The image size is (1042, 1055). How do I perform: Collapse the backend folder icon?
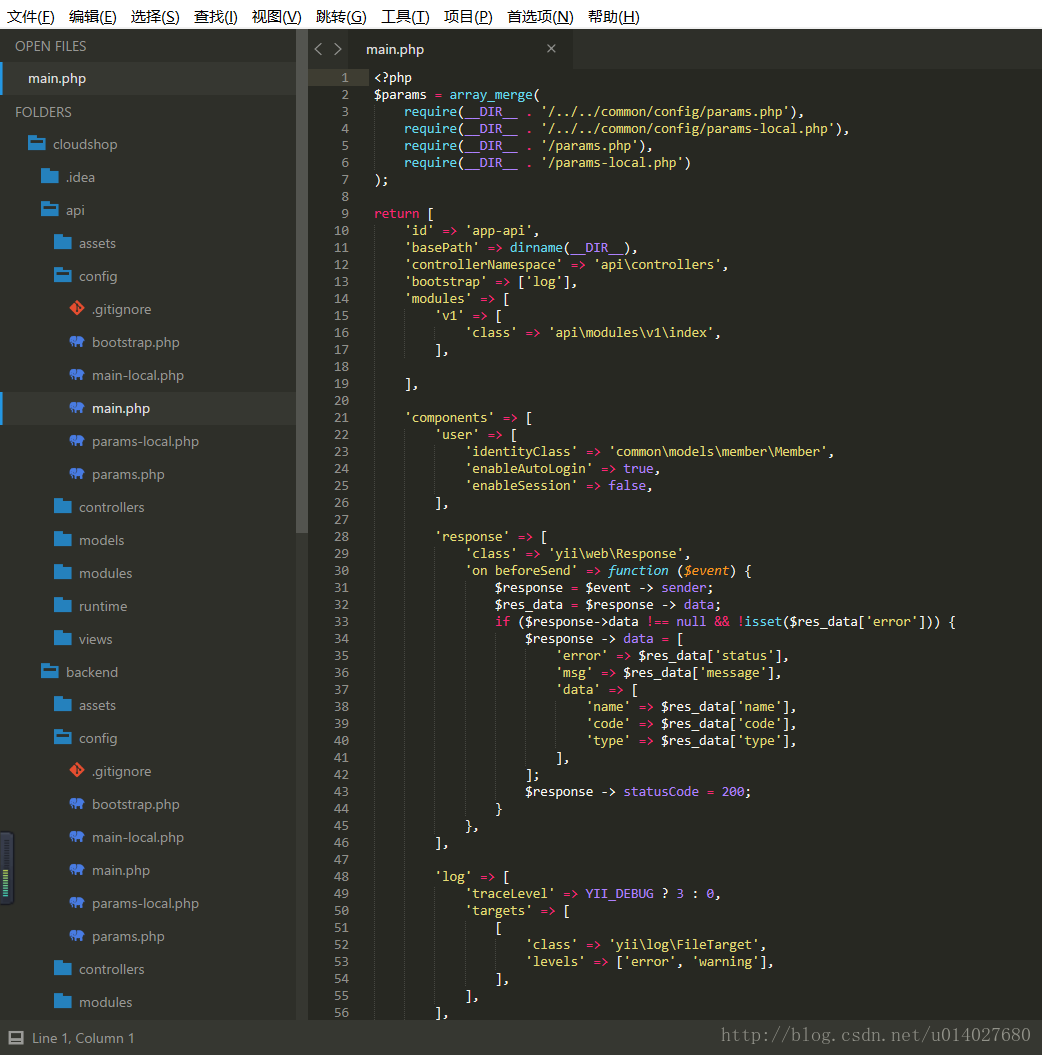pos(50,671)
